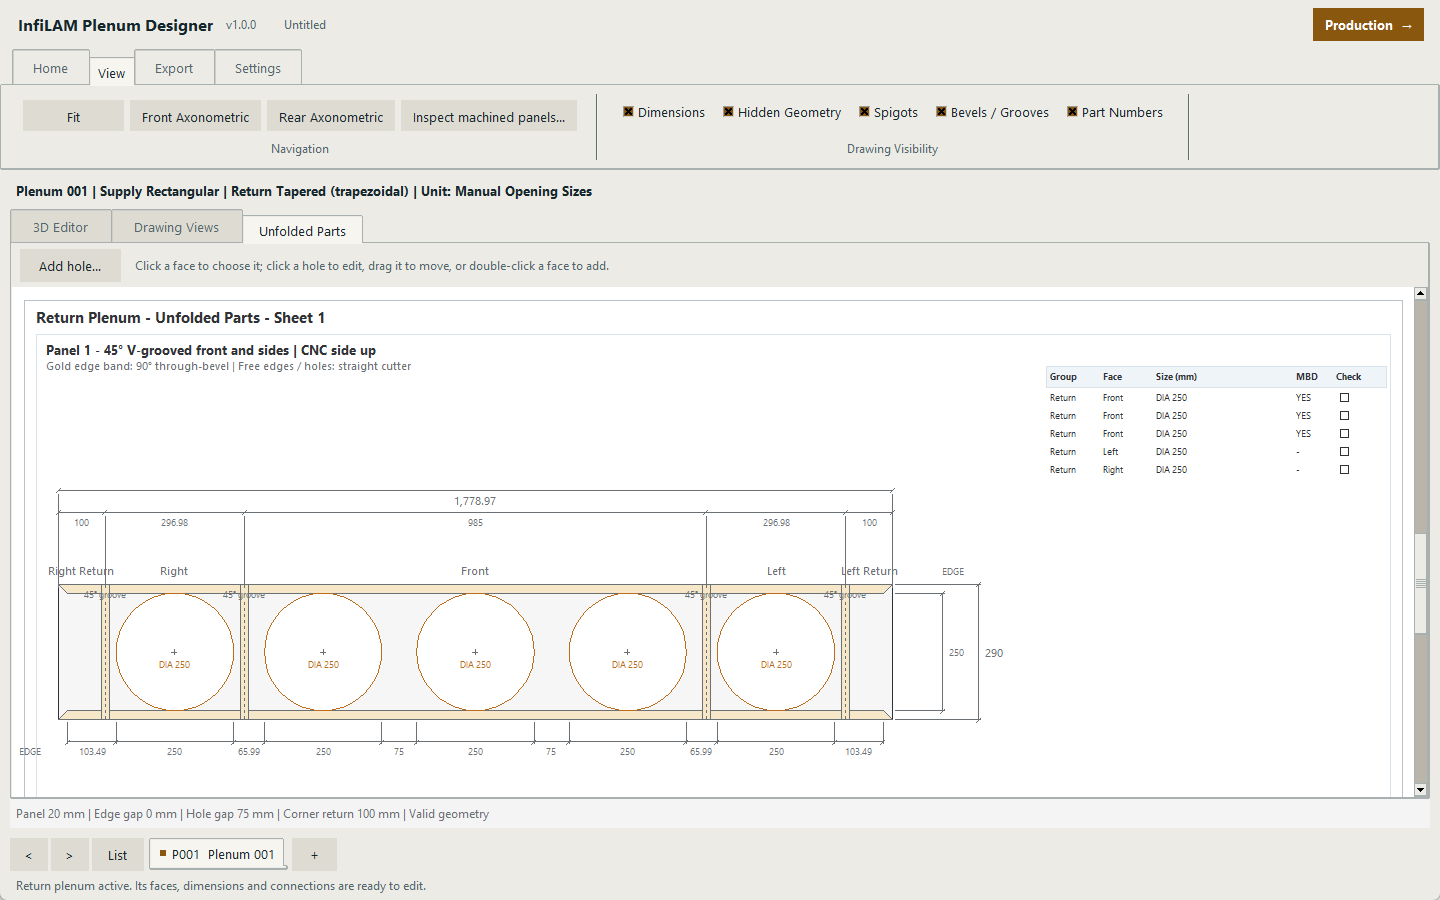1440x900 pixels.
Task: Switch to the Export tab
Action: click(174, 68)
